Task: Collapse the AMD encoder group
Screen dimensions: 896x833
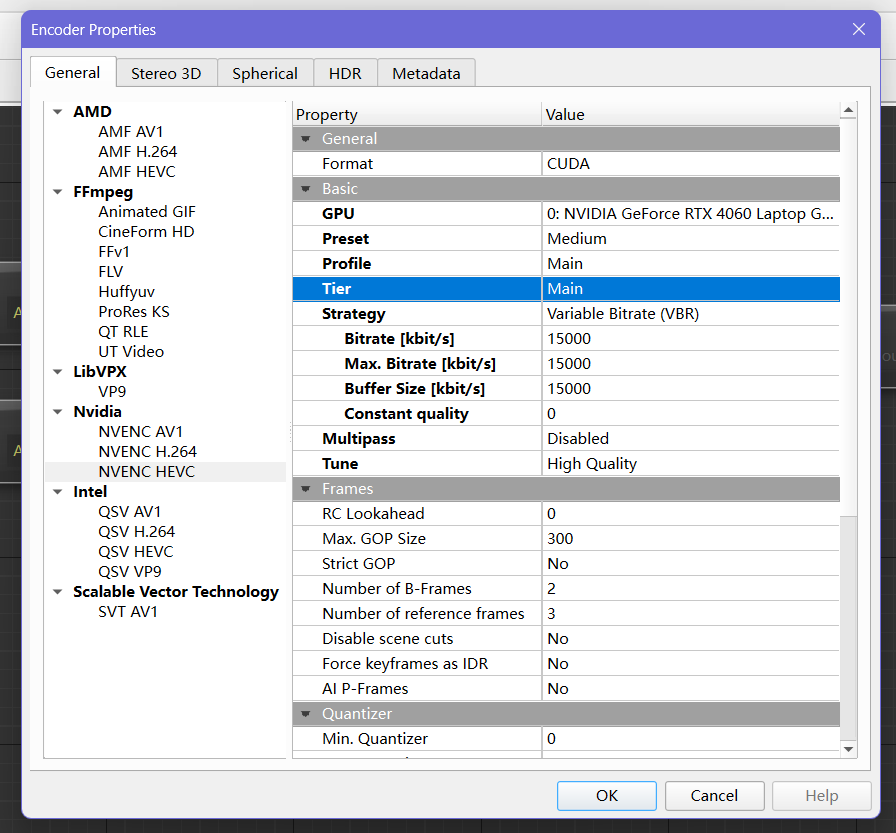Action: tap(58, 111)
